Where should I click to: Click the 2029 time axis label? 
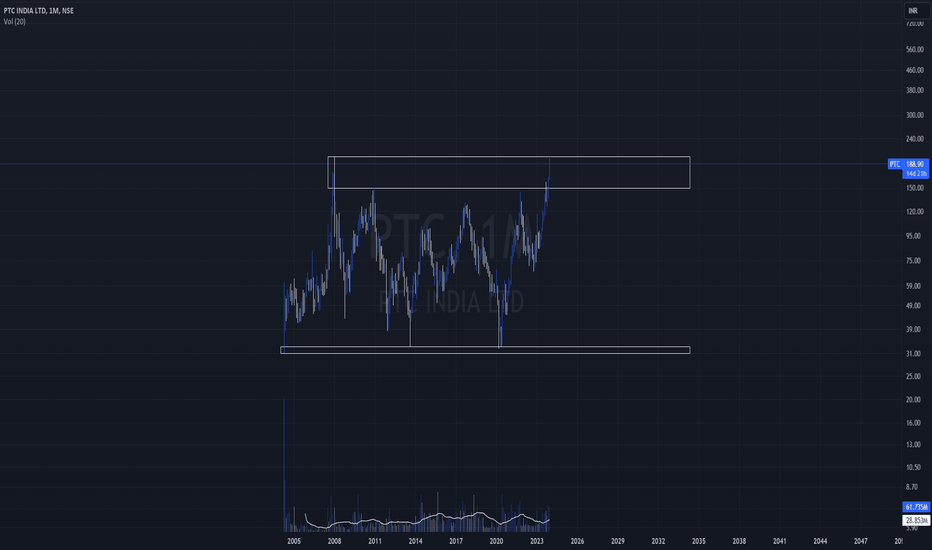(618, 541)
